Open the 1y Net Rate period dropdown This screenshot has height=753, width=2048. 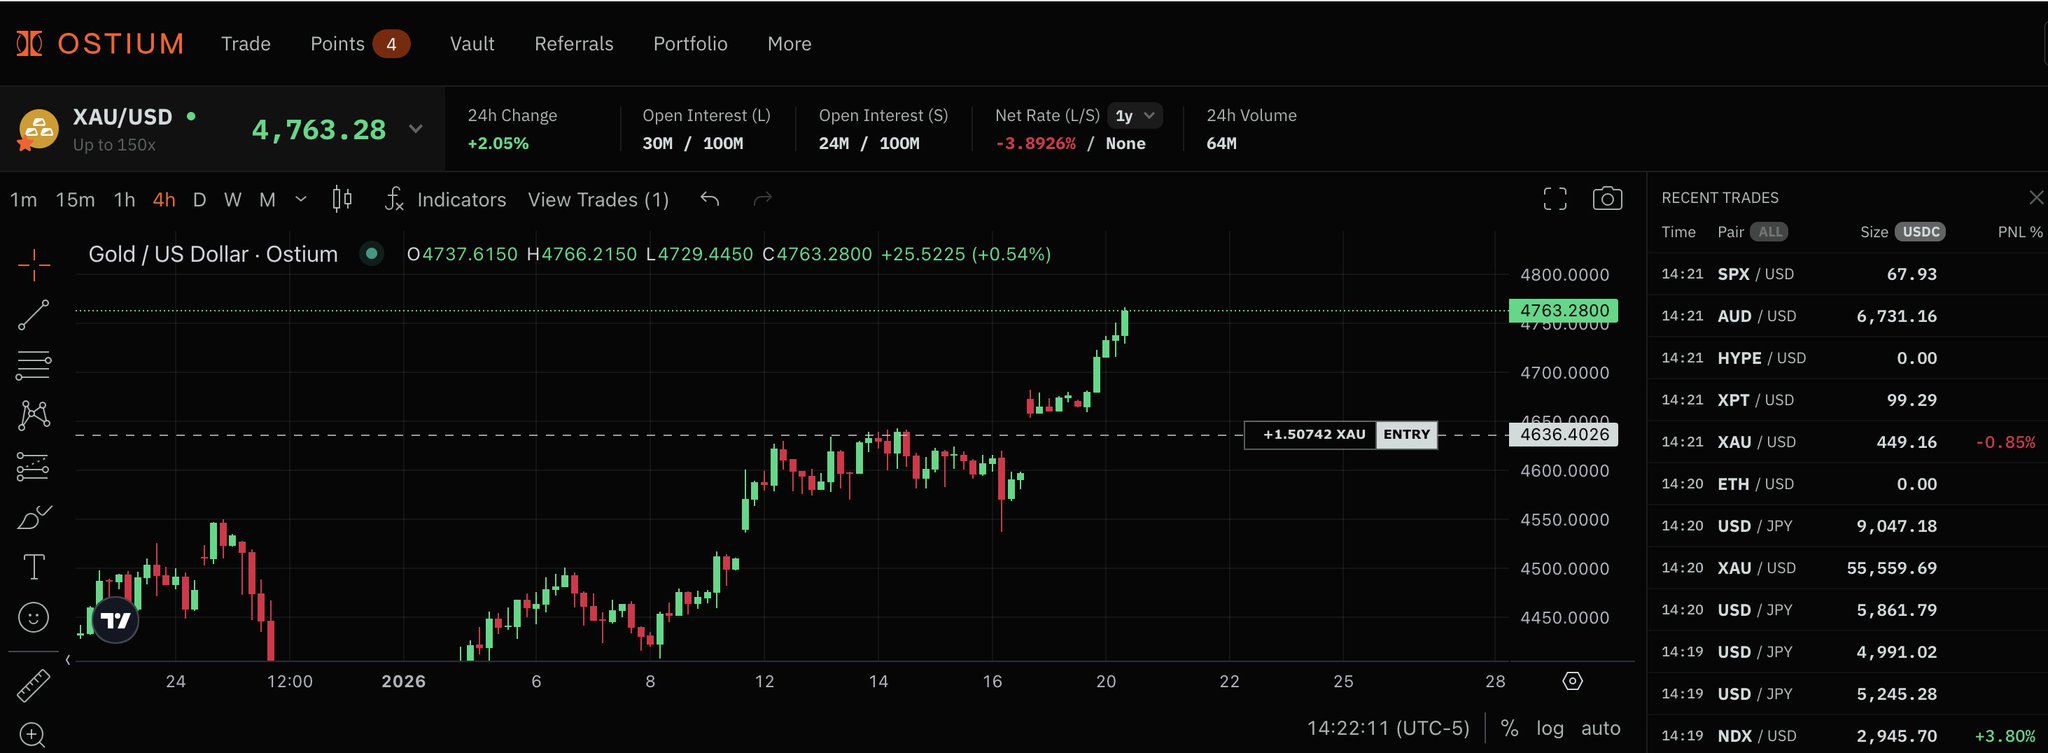coord(1135,116)
